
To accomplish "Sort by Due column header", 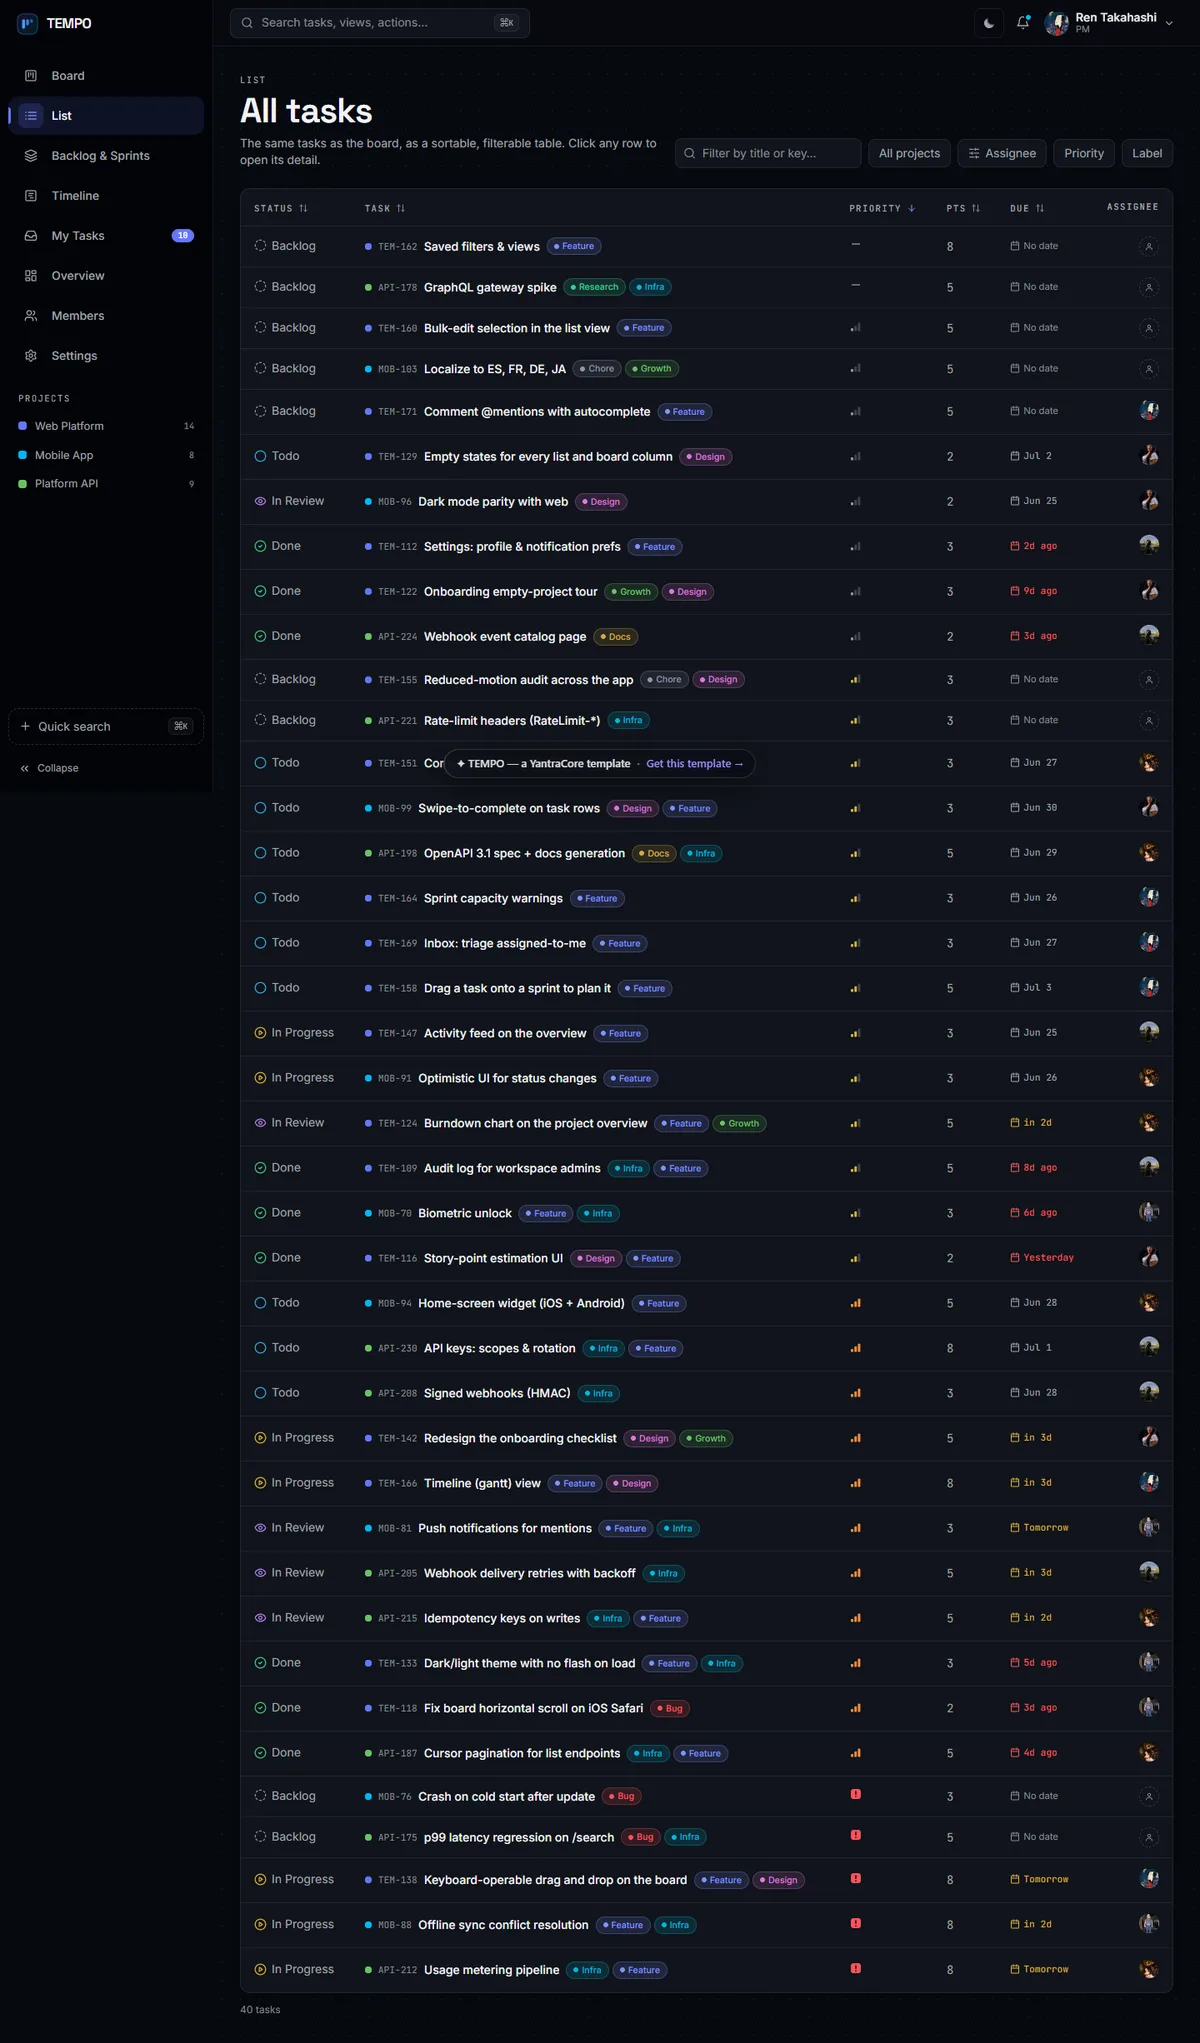I will 1027,209.
